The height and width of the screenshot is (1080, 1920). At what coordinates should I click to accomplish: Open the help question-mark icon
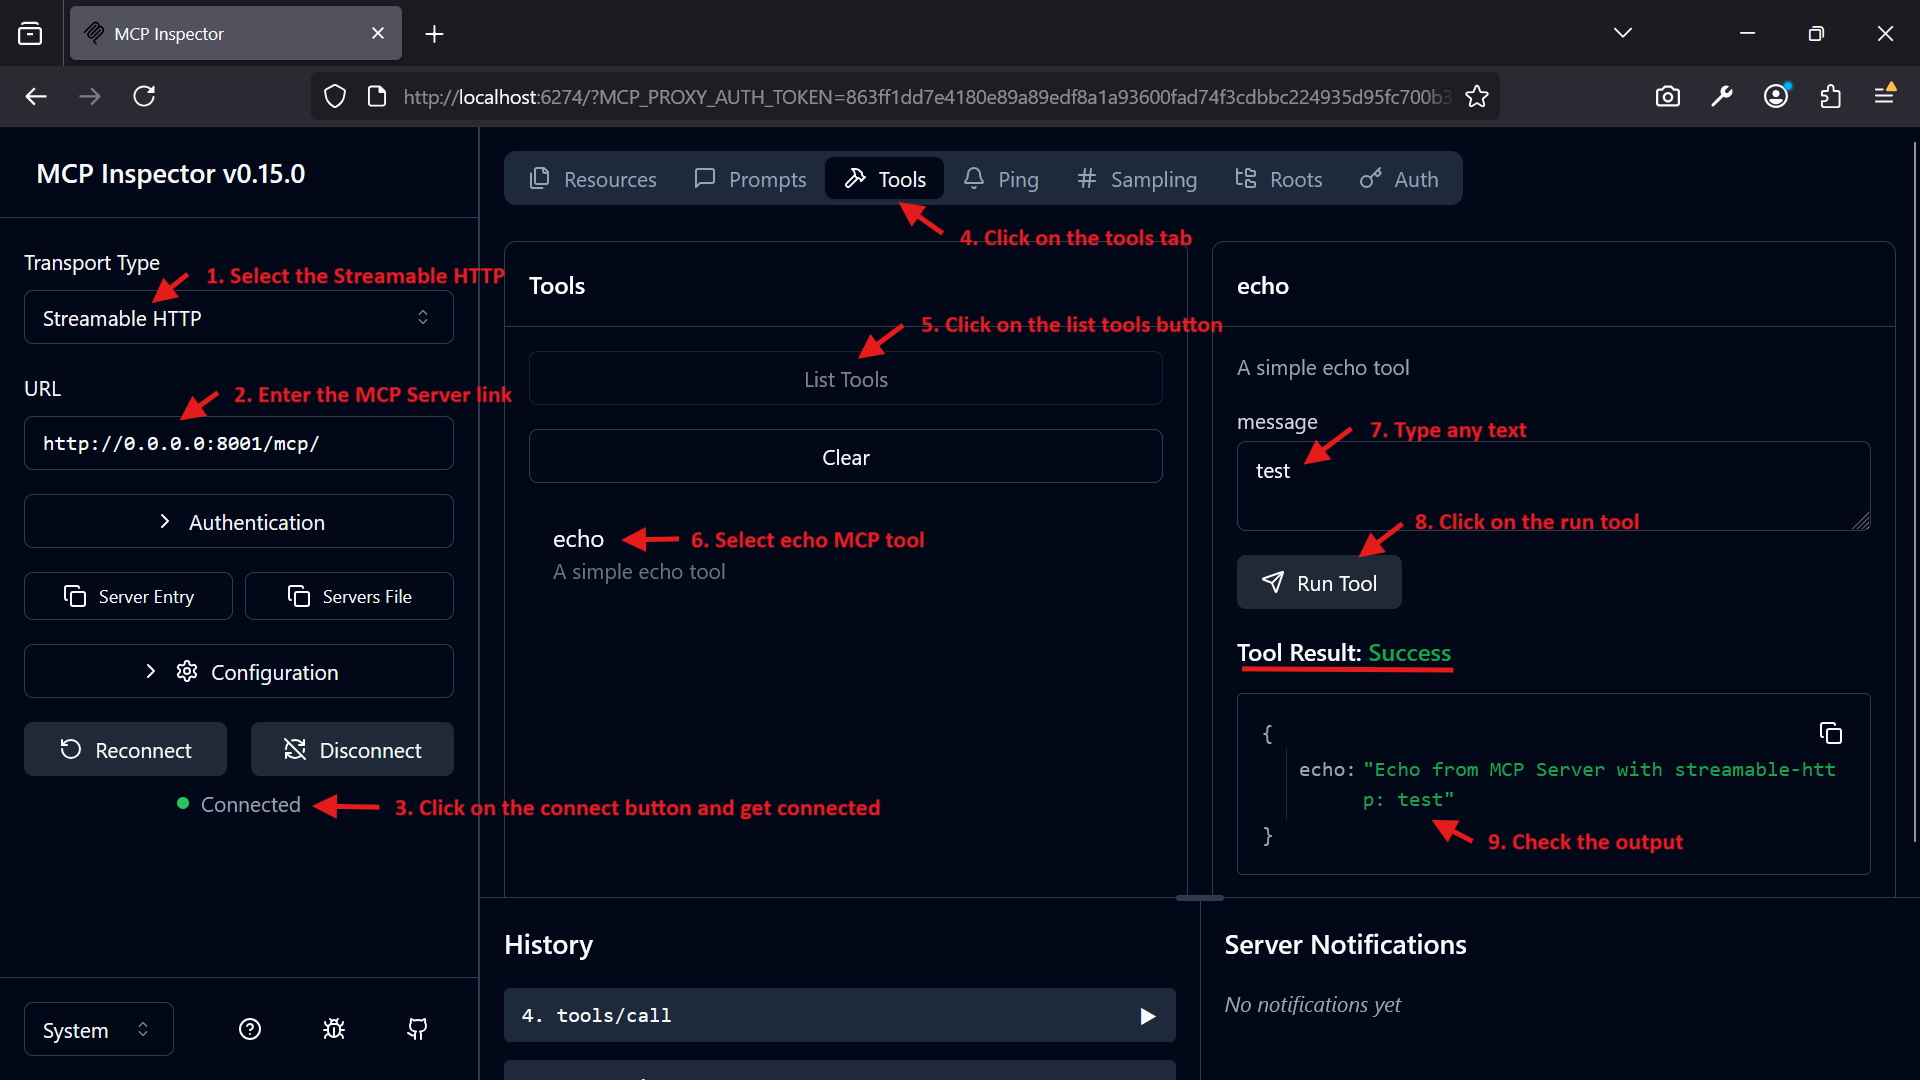click(250, 1029)
